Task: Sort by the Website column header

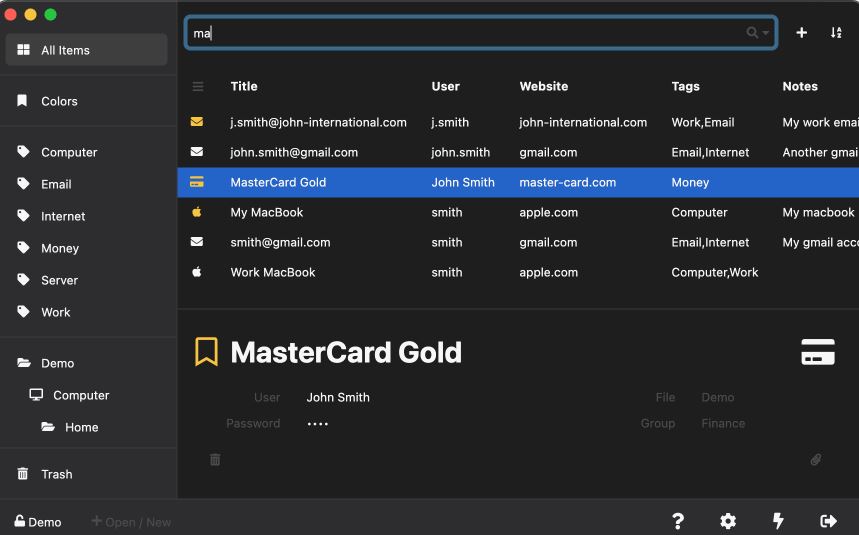Action: coord(543,87)
